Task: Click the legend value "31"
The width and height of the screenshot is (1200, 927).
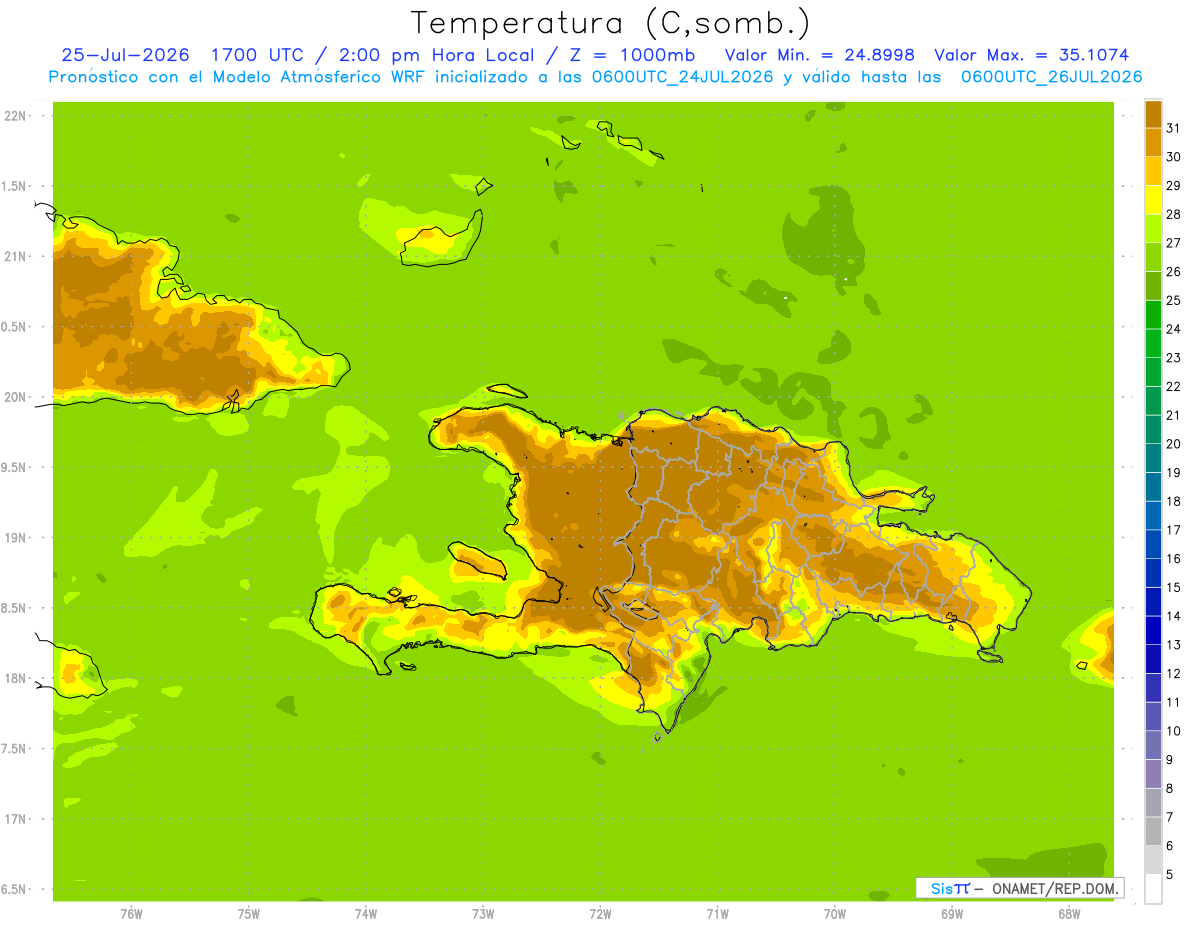Action: tap(1173, 128)
